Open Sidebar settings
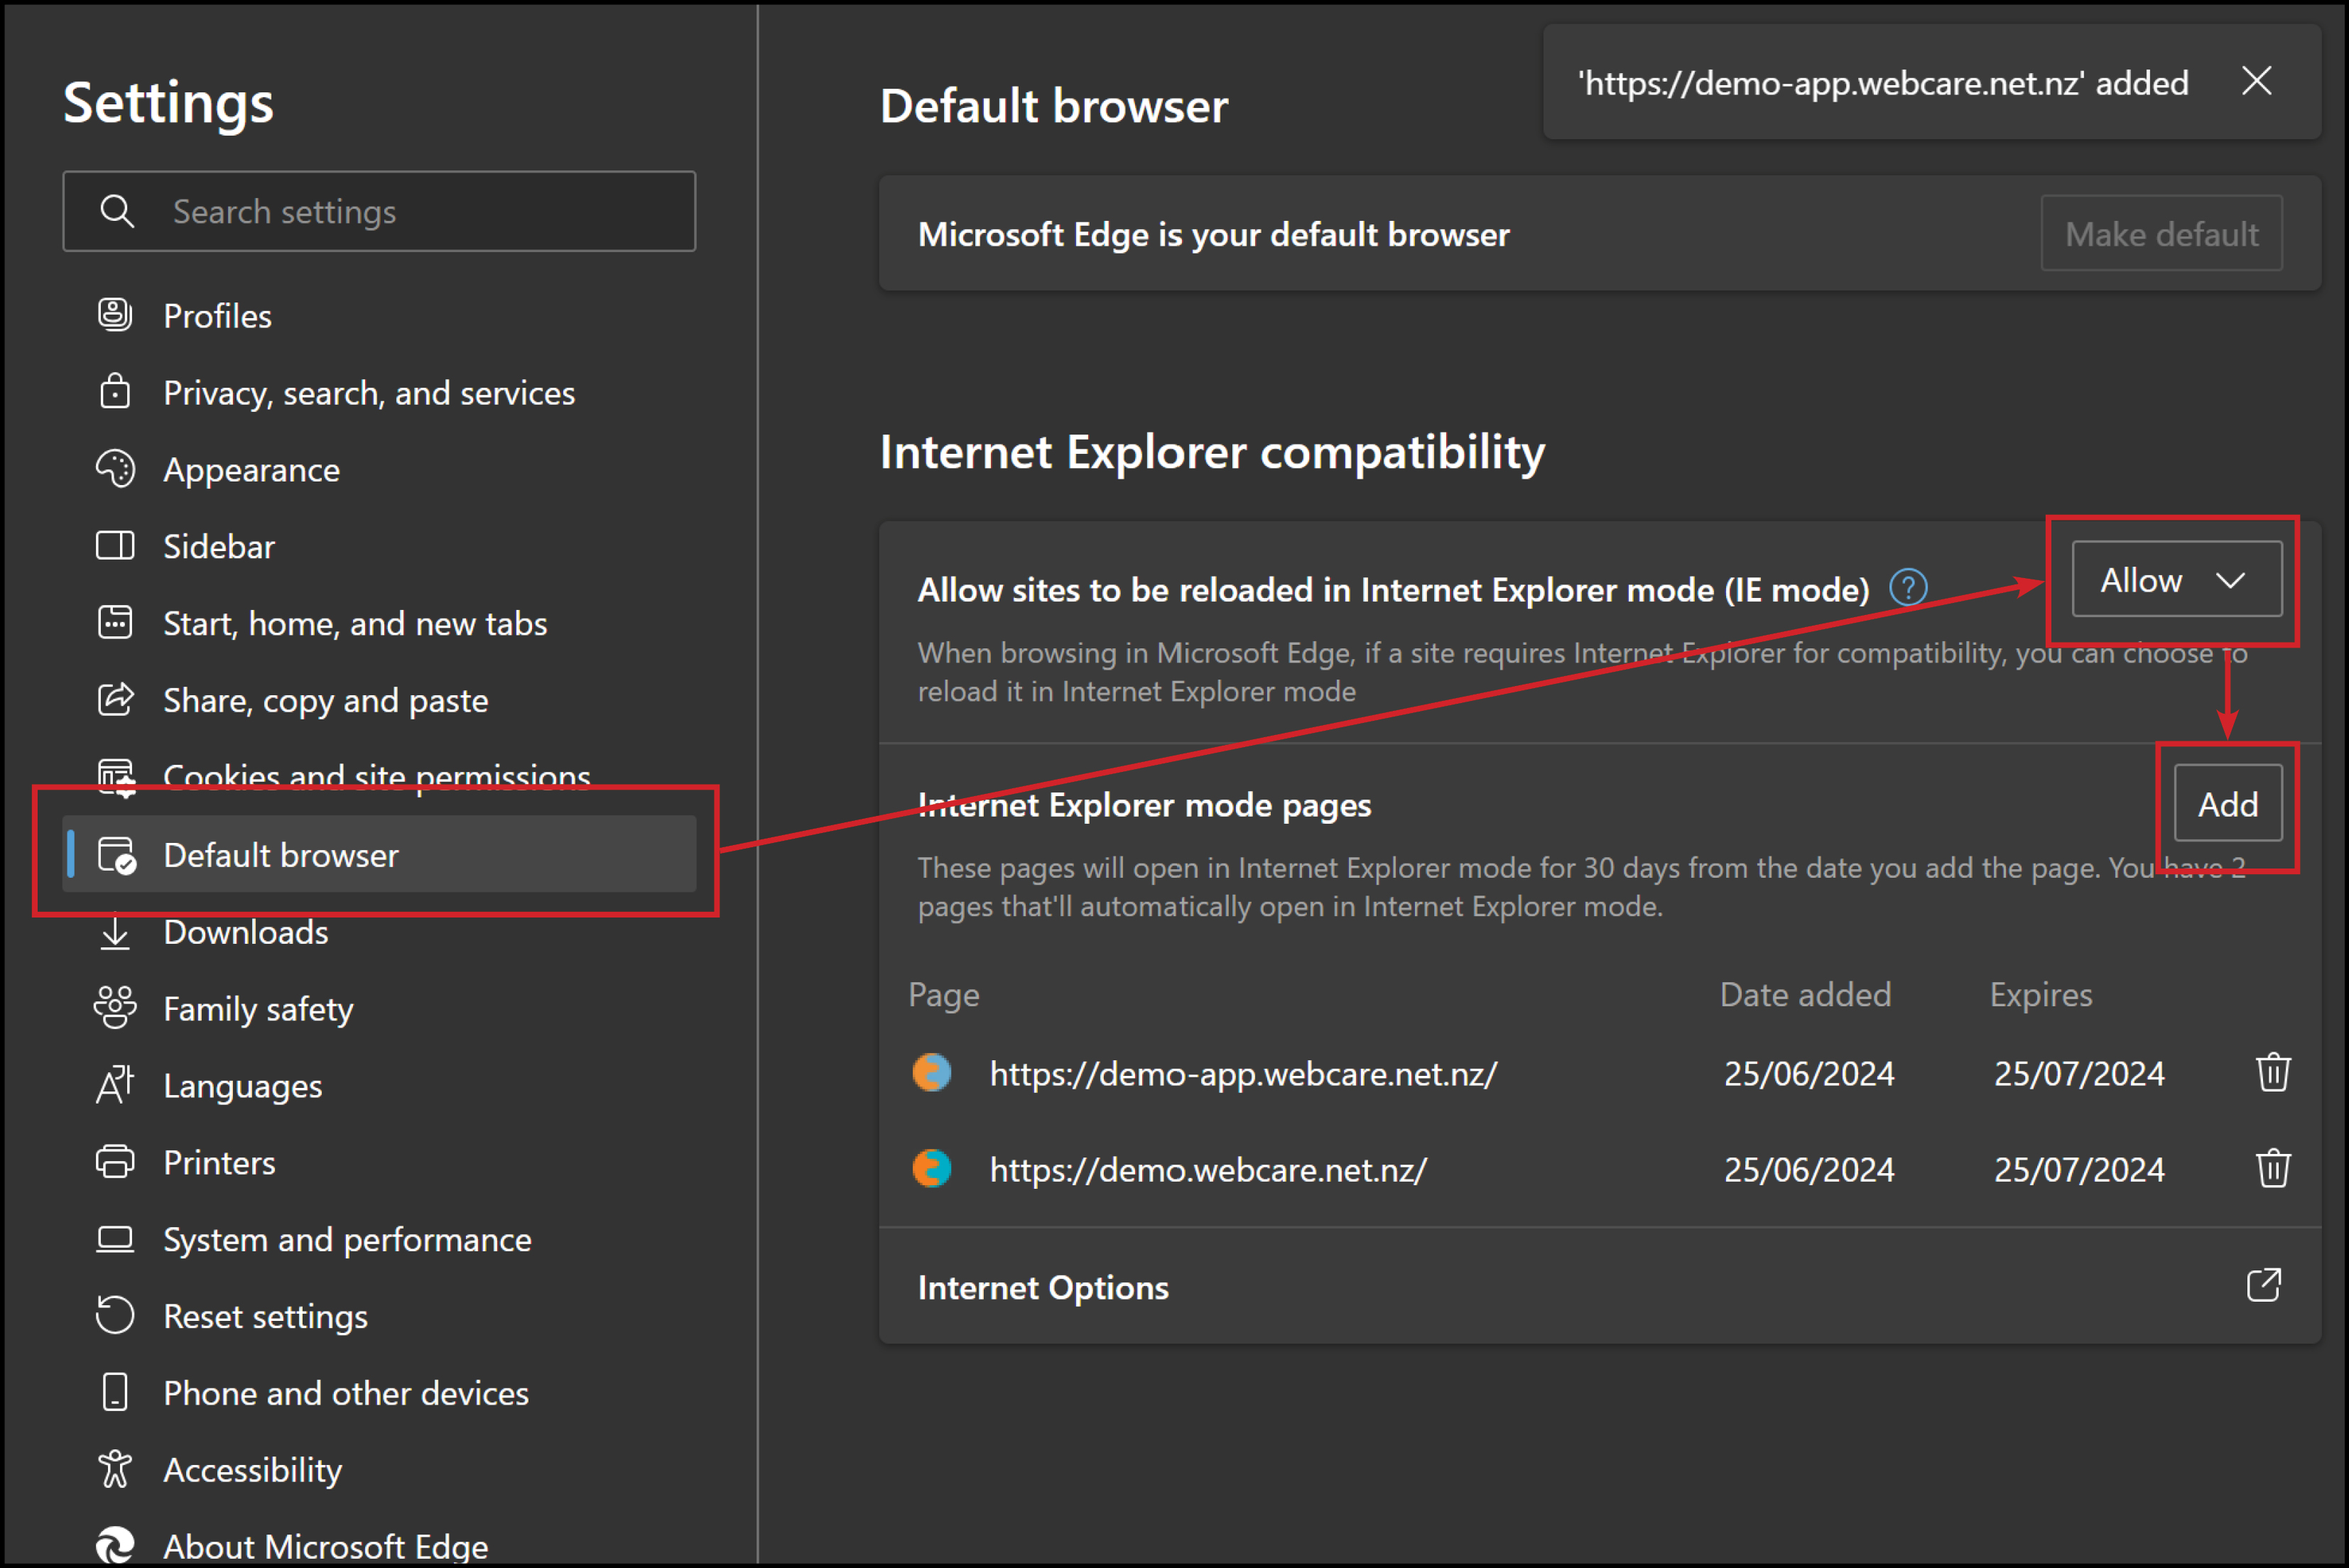The height and width of the screenshot is (1568, 2349). pyautogui.click(x=379, y=547)
